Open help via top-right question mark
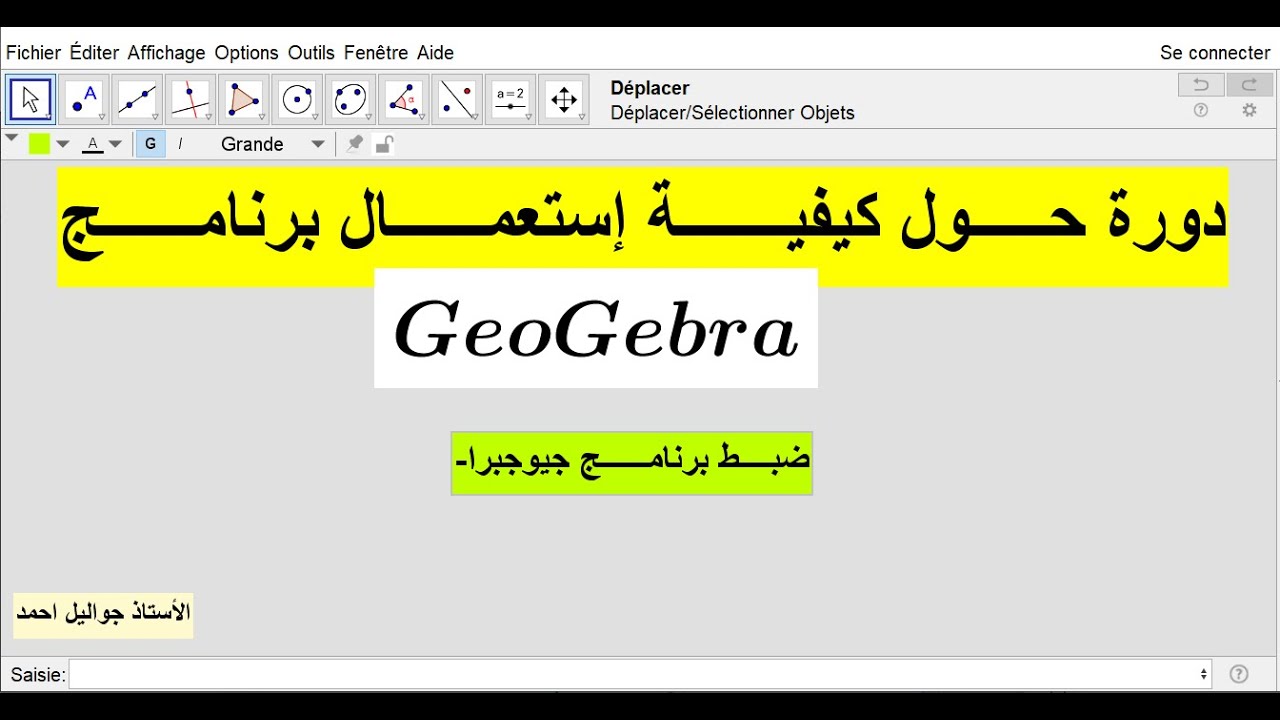The image size is (1280, 720). coord(1201,111)
